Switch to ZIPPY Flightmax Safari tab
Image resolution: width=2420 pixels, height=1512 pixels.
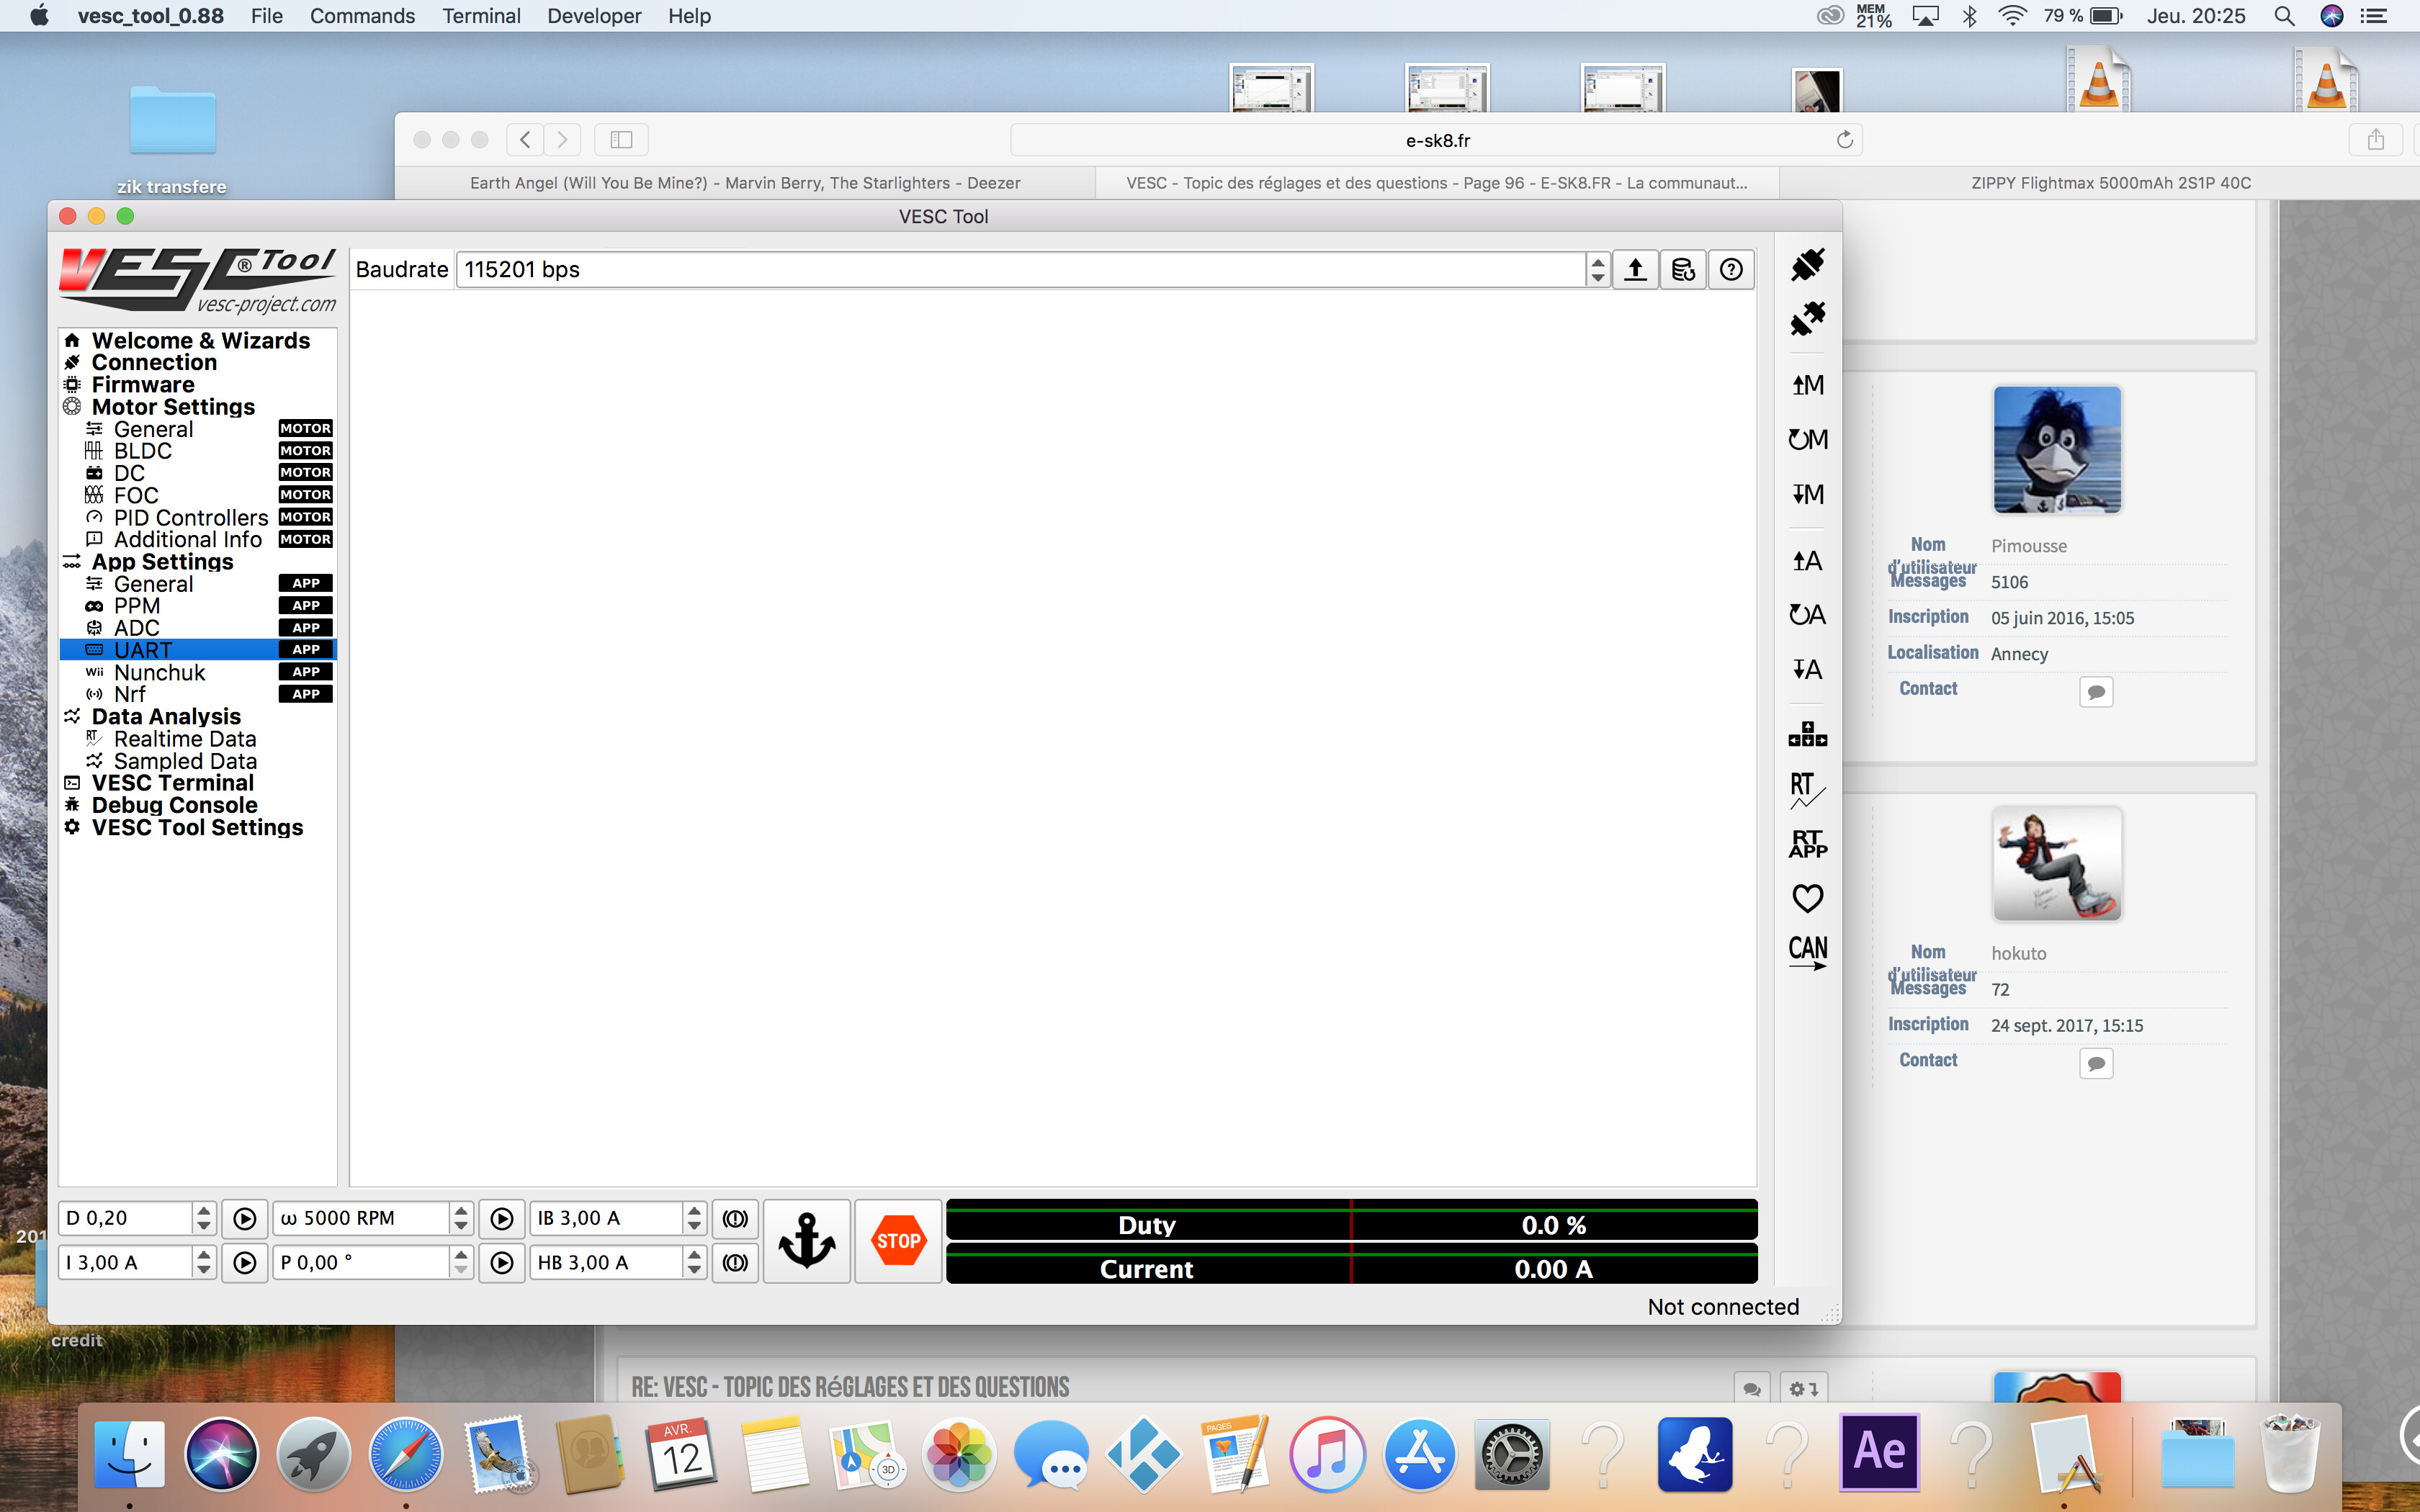click(2110, 183)
